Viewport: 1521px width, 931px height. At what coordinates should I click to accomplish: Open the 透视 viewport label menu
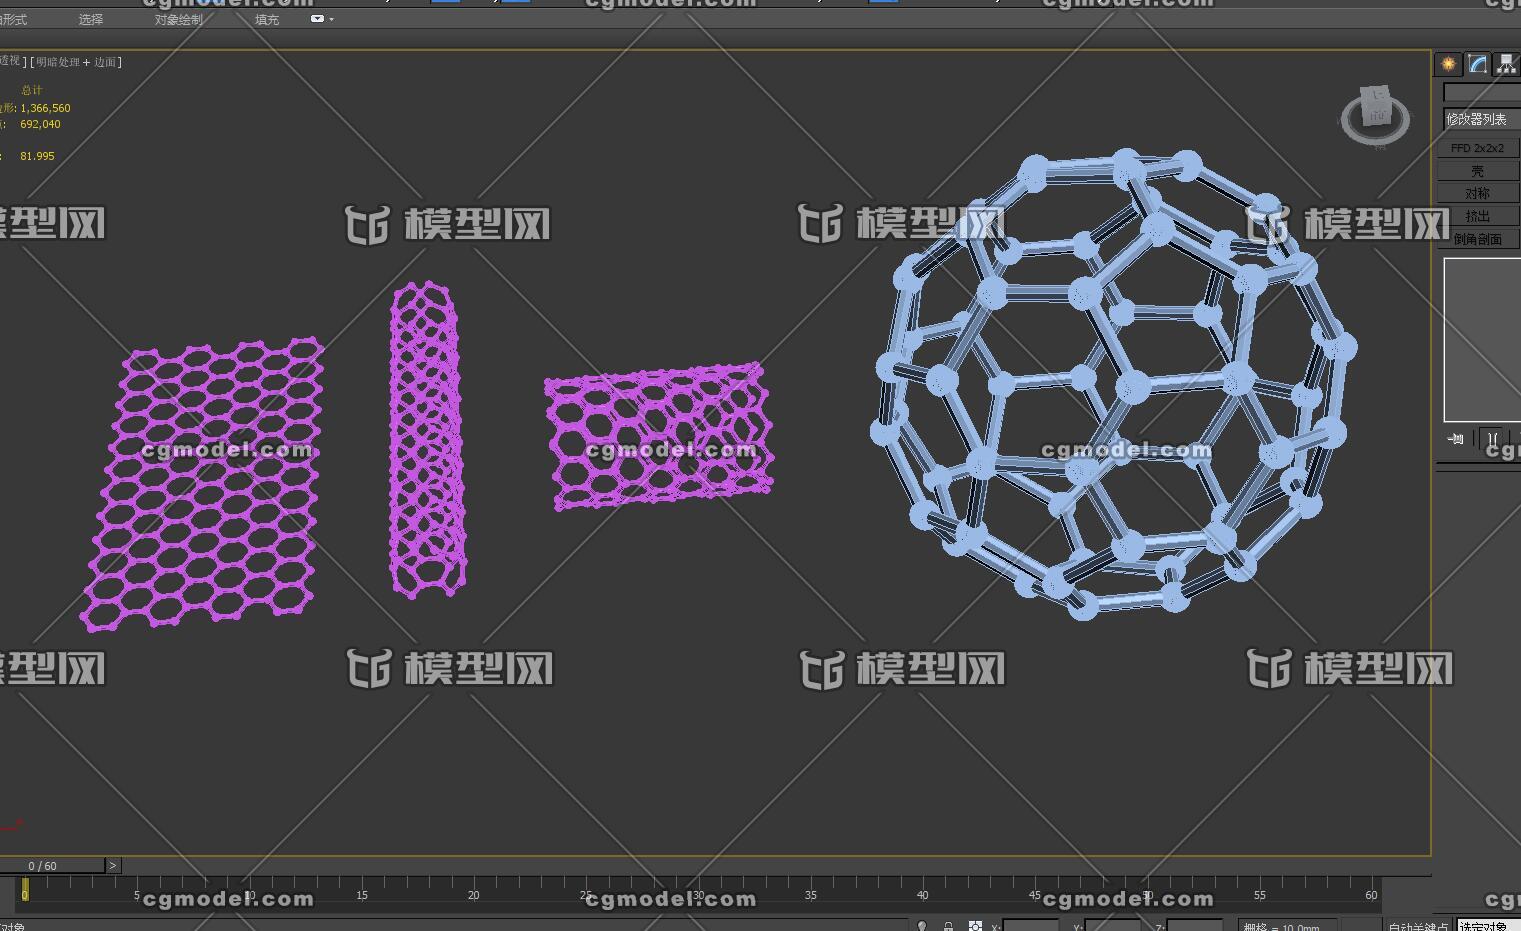10,61
